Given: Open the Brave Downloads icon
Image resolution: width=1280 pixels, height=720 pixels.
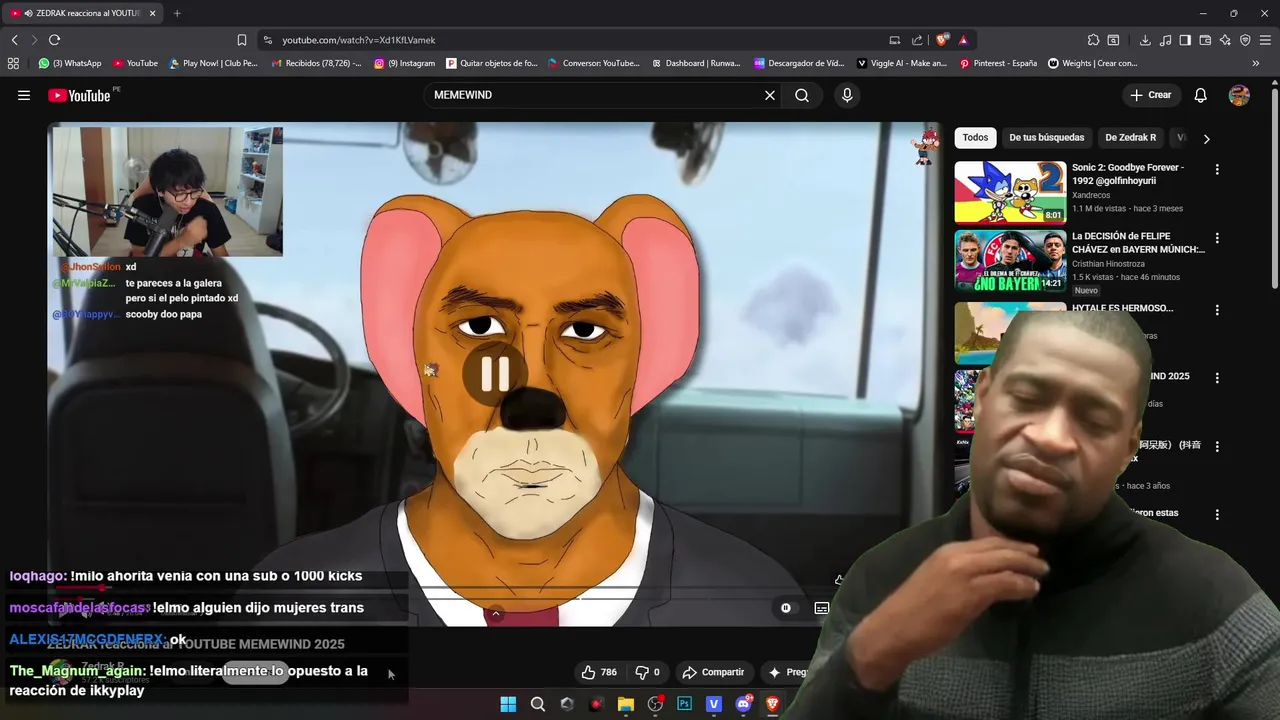Looking at the screenshot, I should pos(1145,40).
